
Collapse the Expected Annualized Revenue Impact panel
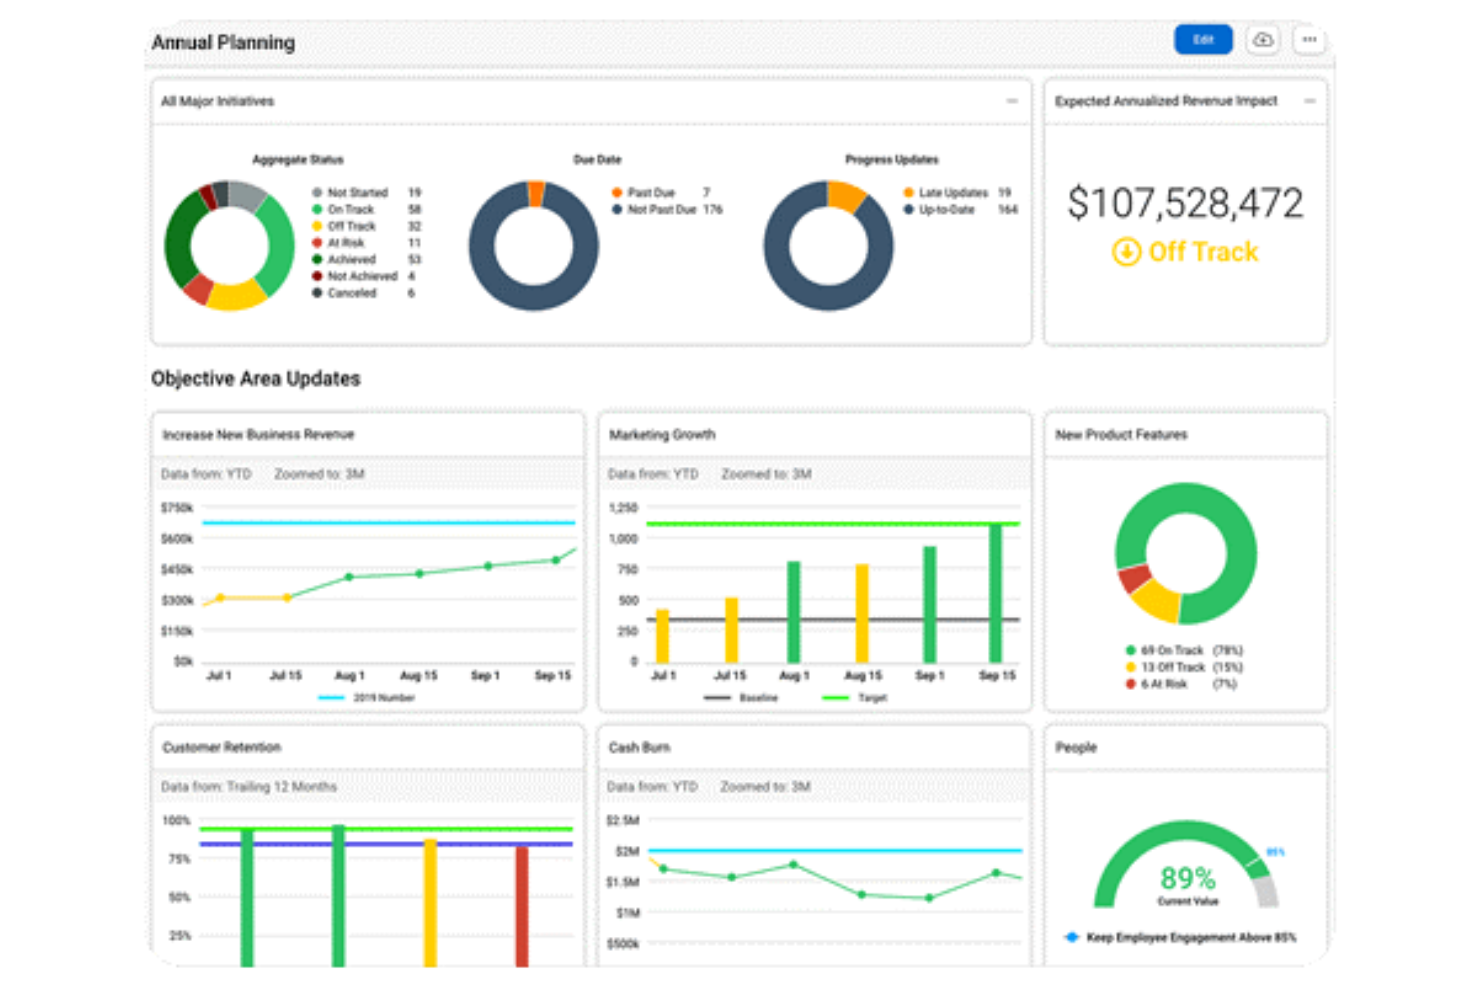tap(1309, 101)
